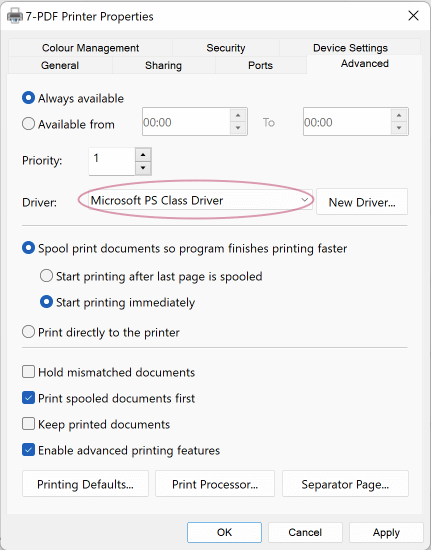This screenshot has height=550, width=431.
Task: Close the 7-PDF Printer Properties dialog
Action: (x=413, y=15)
